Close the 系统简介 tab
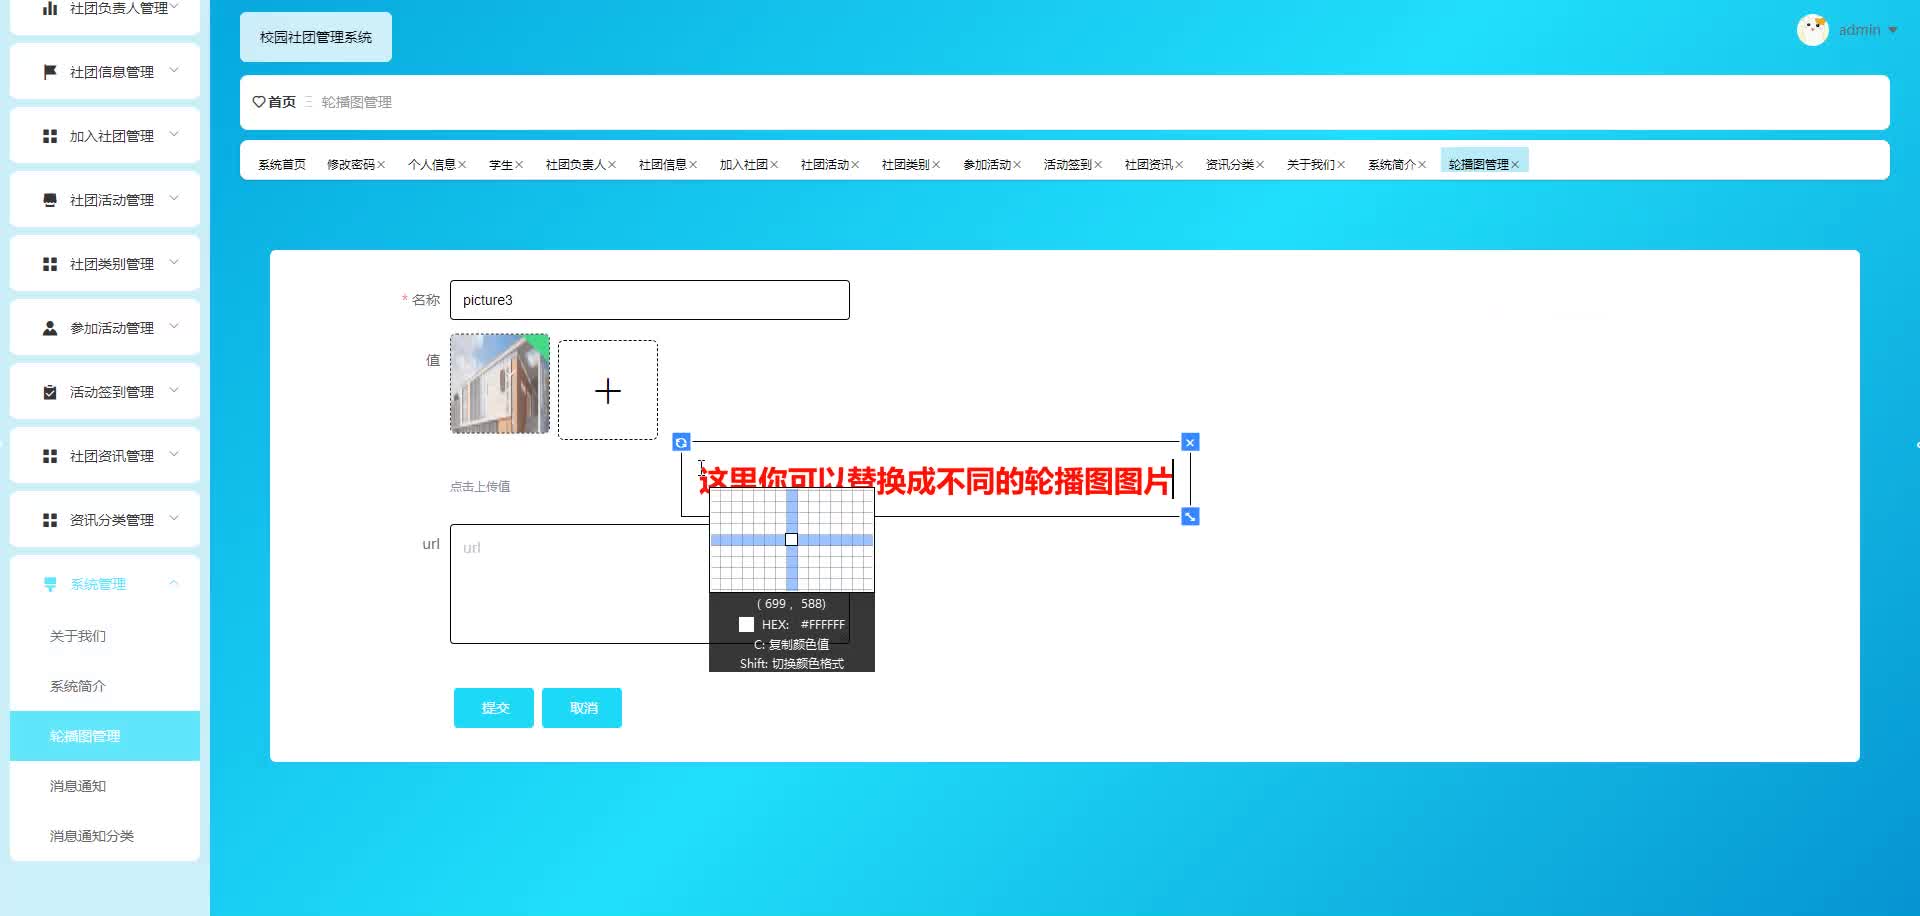The height and width of the screenshot is (916, 1920). click(1422, 165)
